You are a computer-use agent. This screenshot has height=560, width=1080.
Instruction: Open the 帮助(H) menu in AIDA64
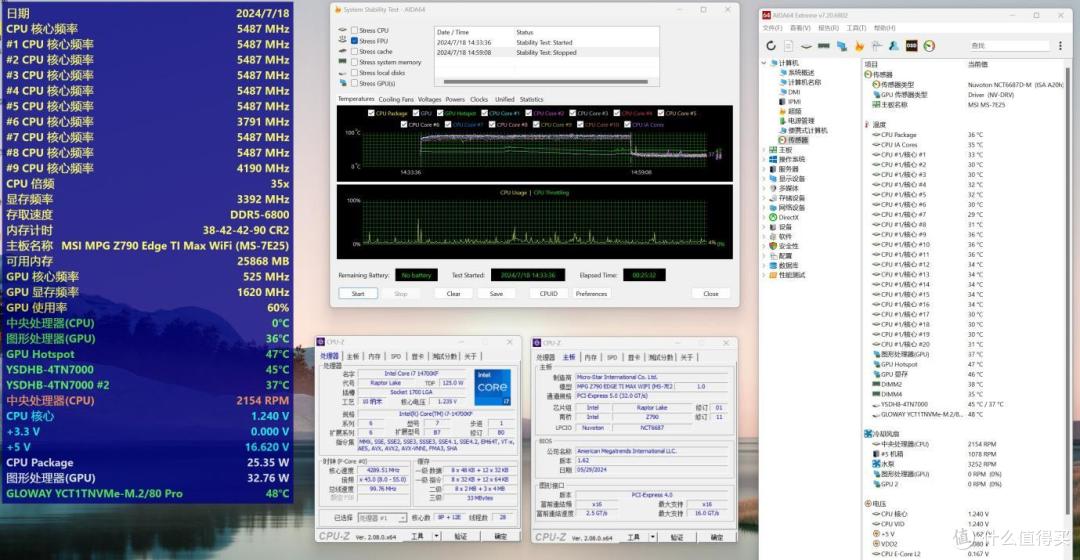884,28
